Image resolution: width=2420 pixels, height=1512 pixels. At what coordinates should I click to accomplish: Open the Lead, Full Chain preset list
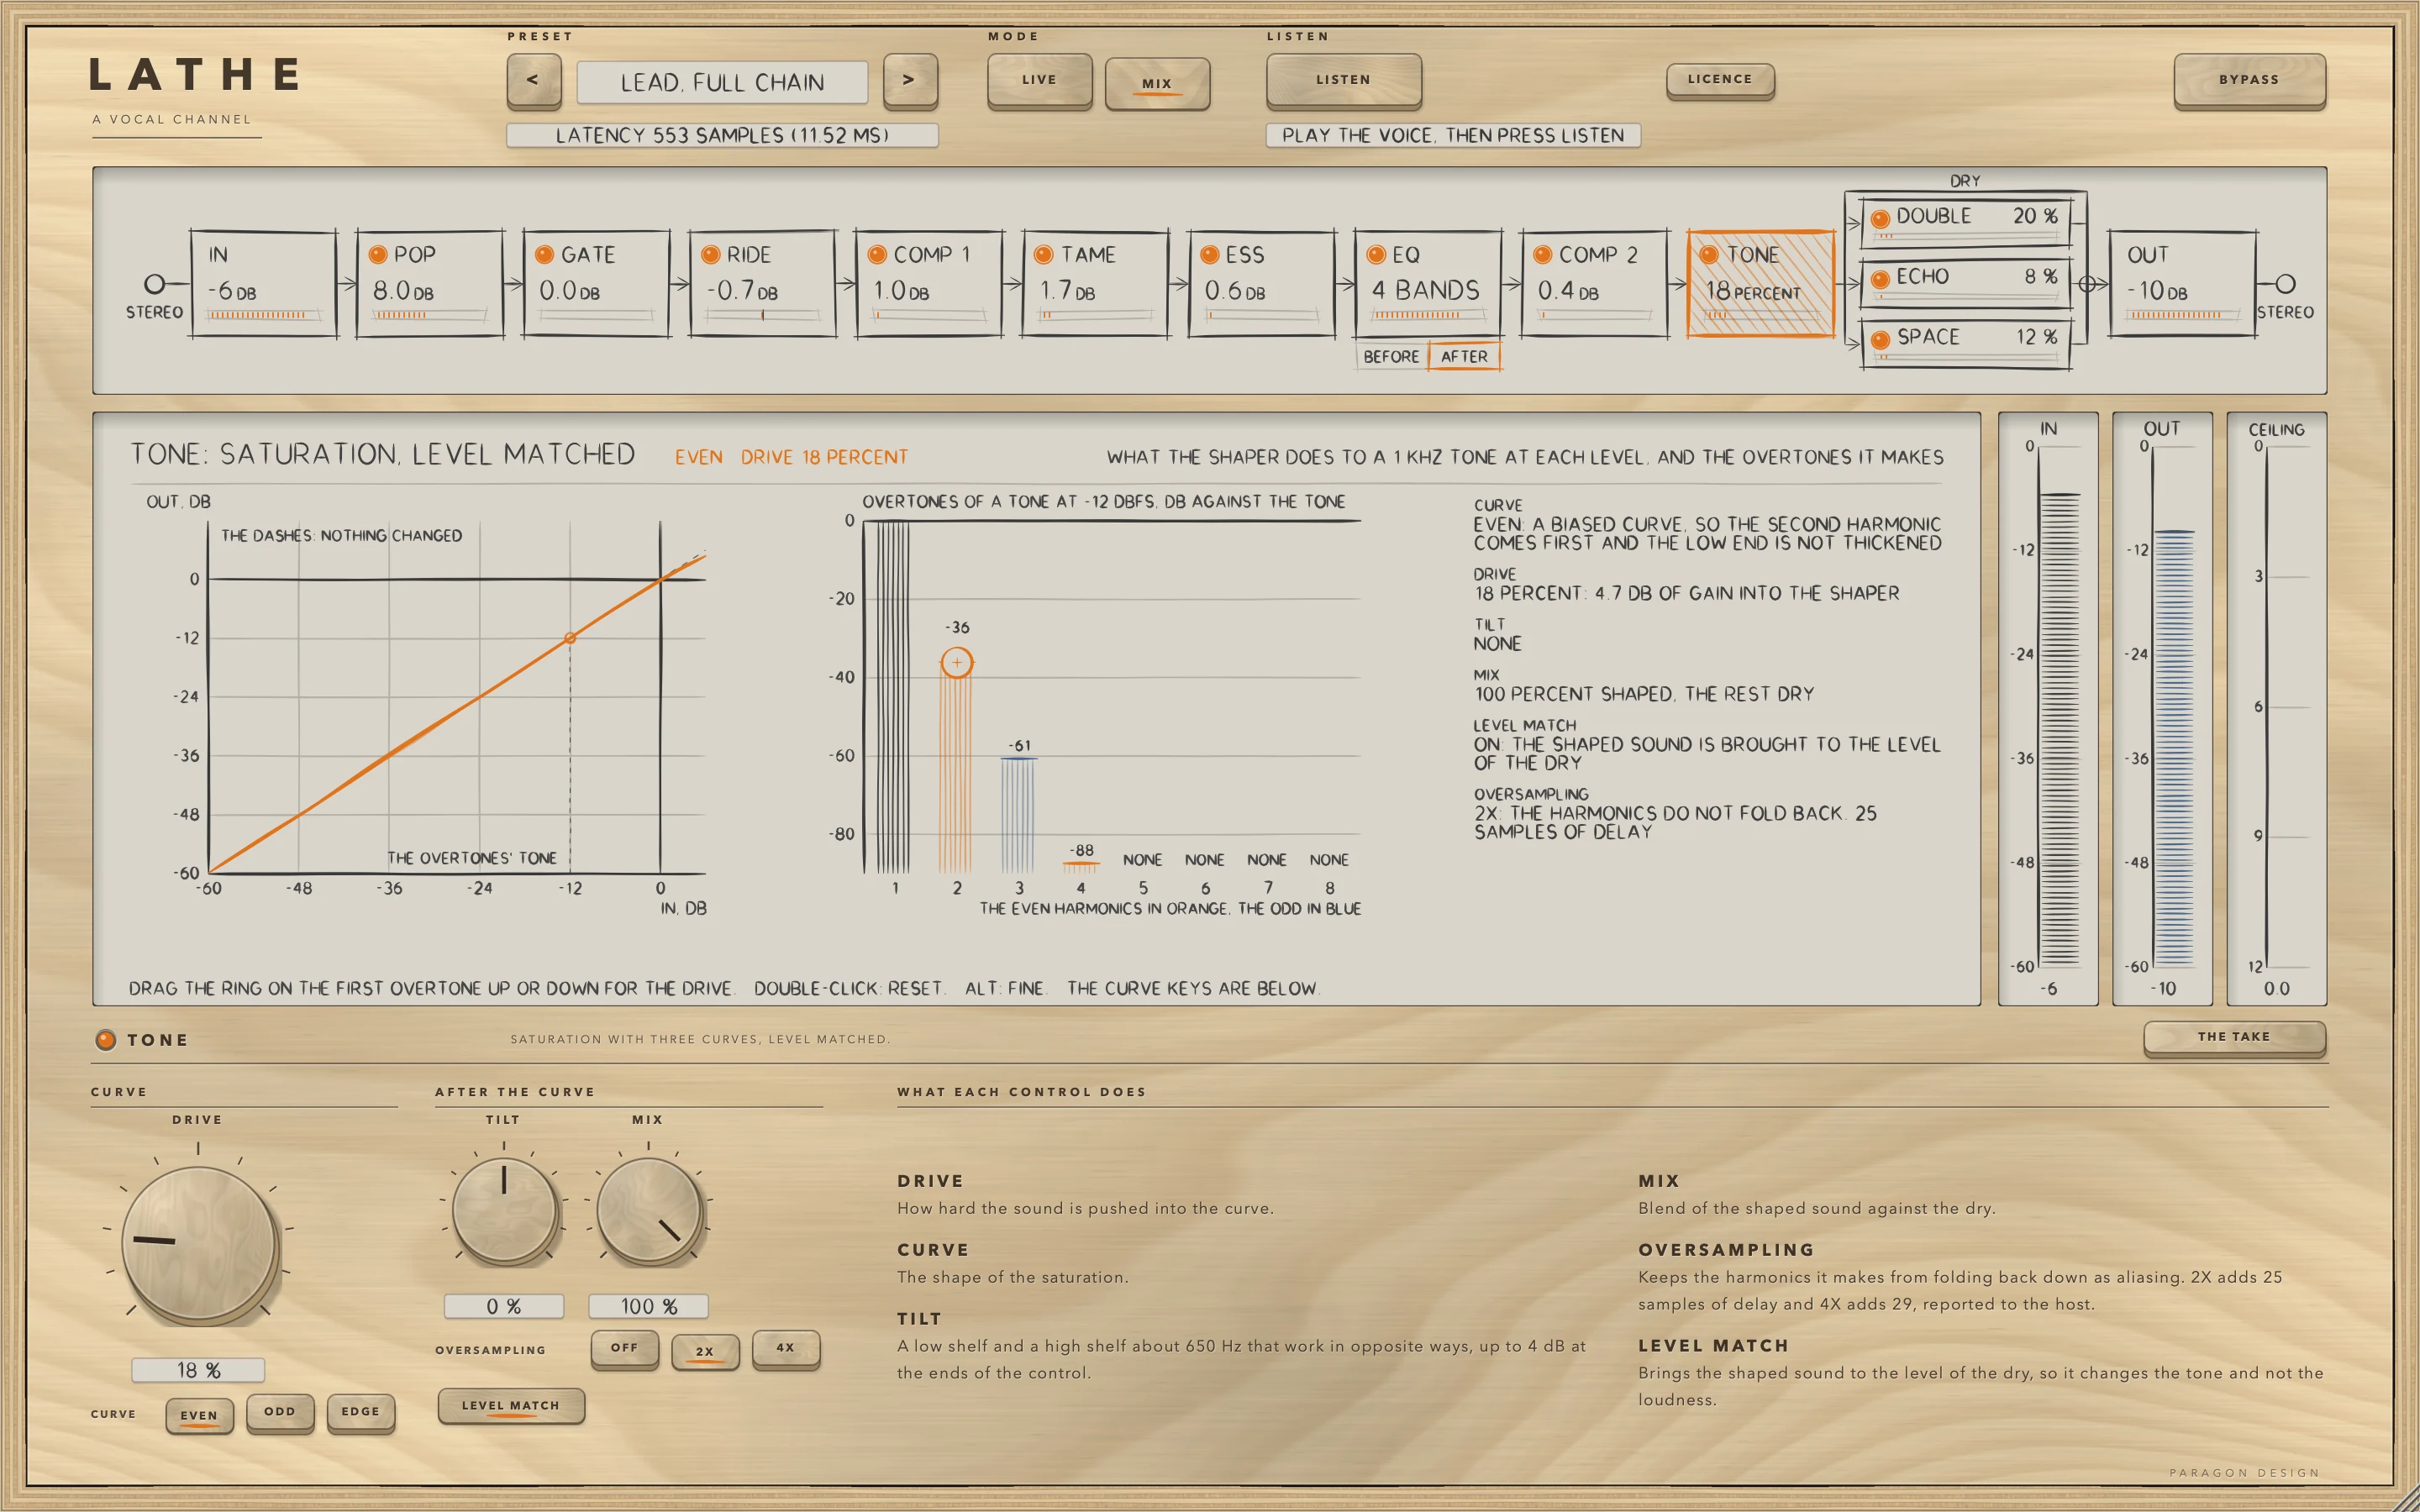pos(722,82)
